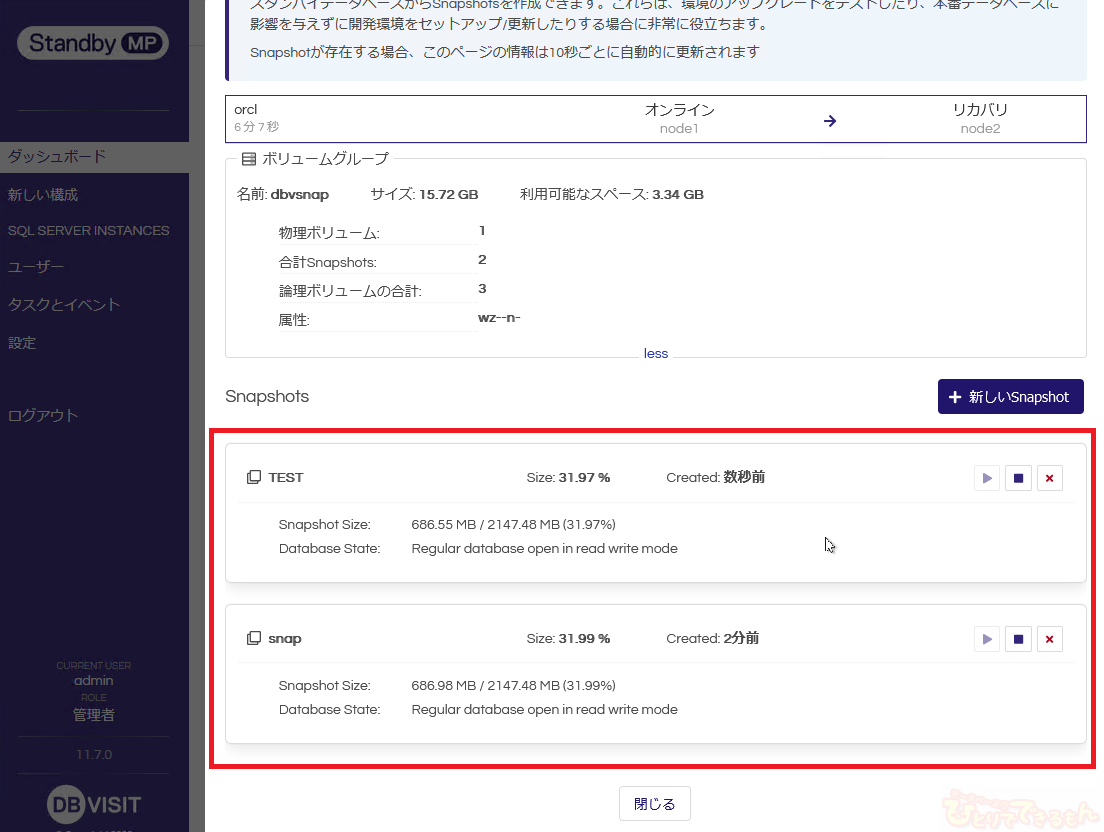Screen dimensions: 1104x832
Task: Click the 新しいSnapshot button
Action: click(x=1010, y=397)
